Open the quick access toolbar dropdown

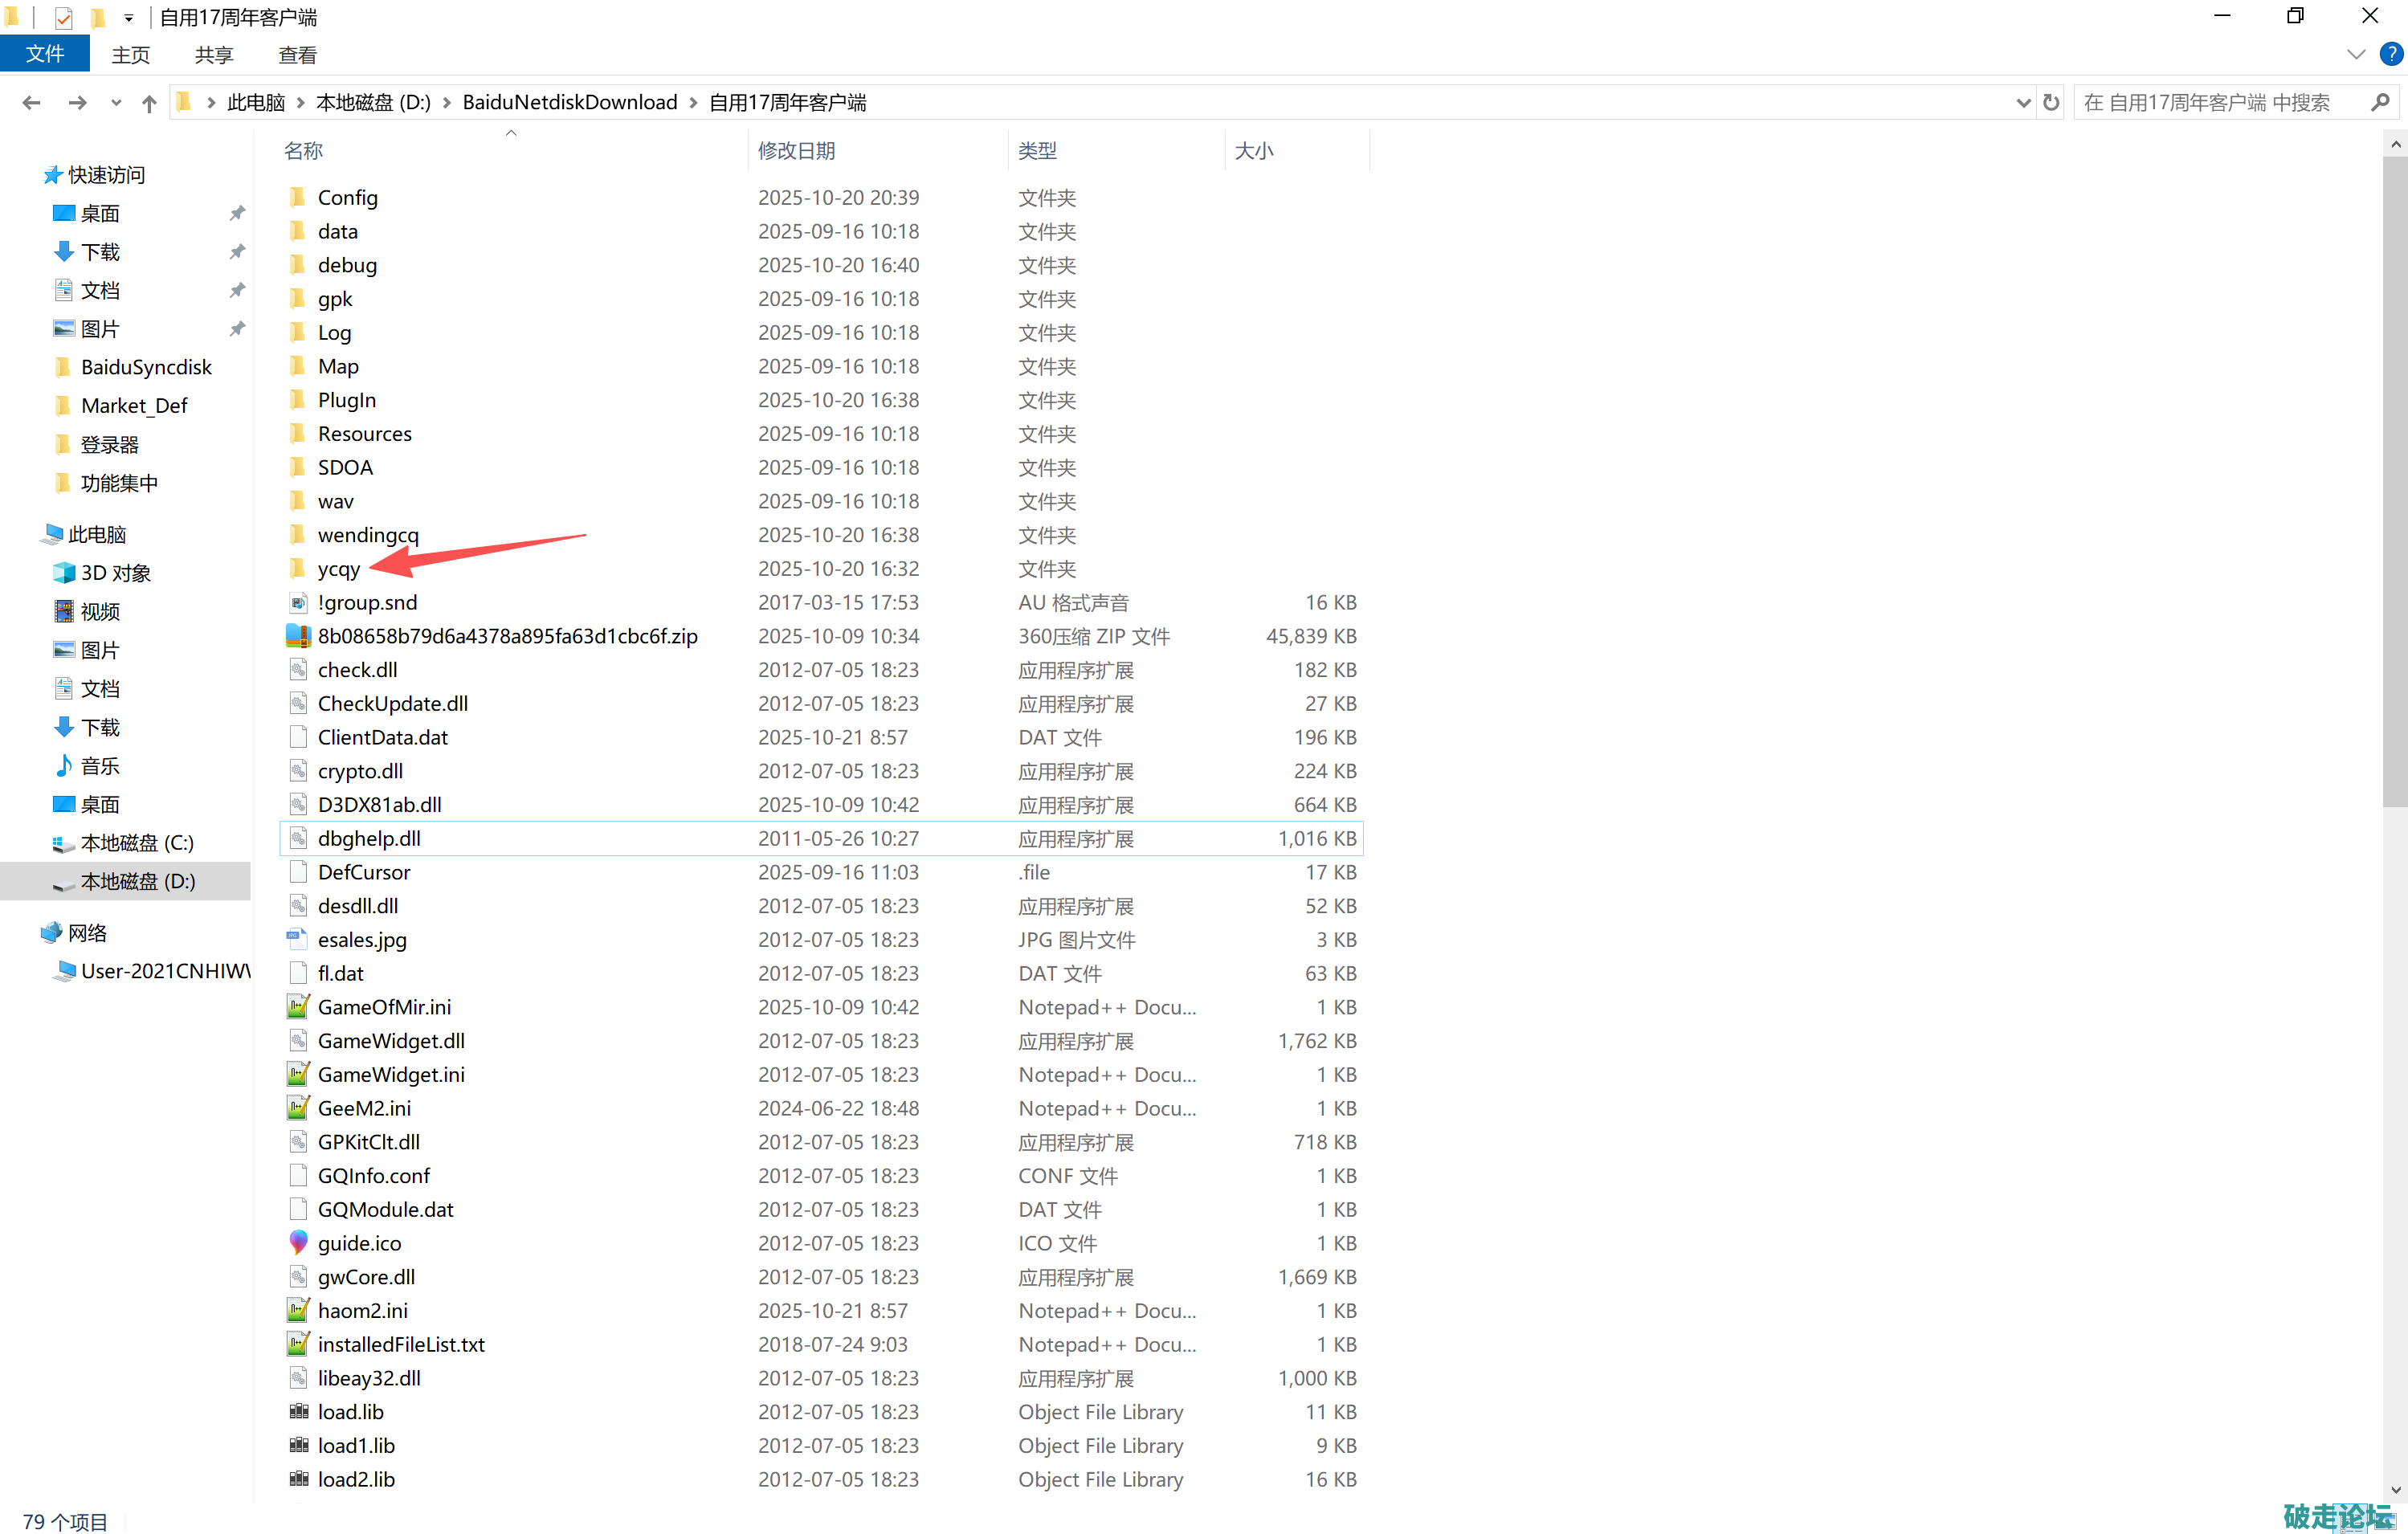click(129, 18)
